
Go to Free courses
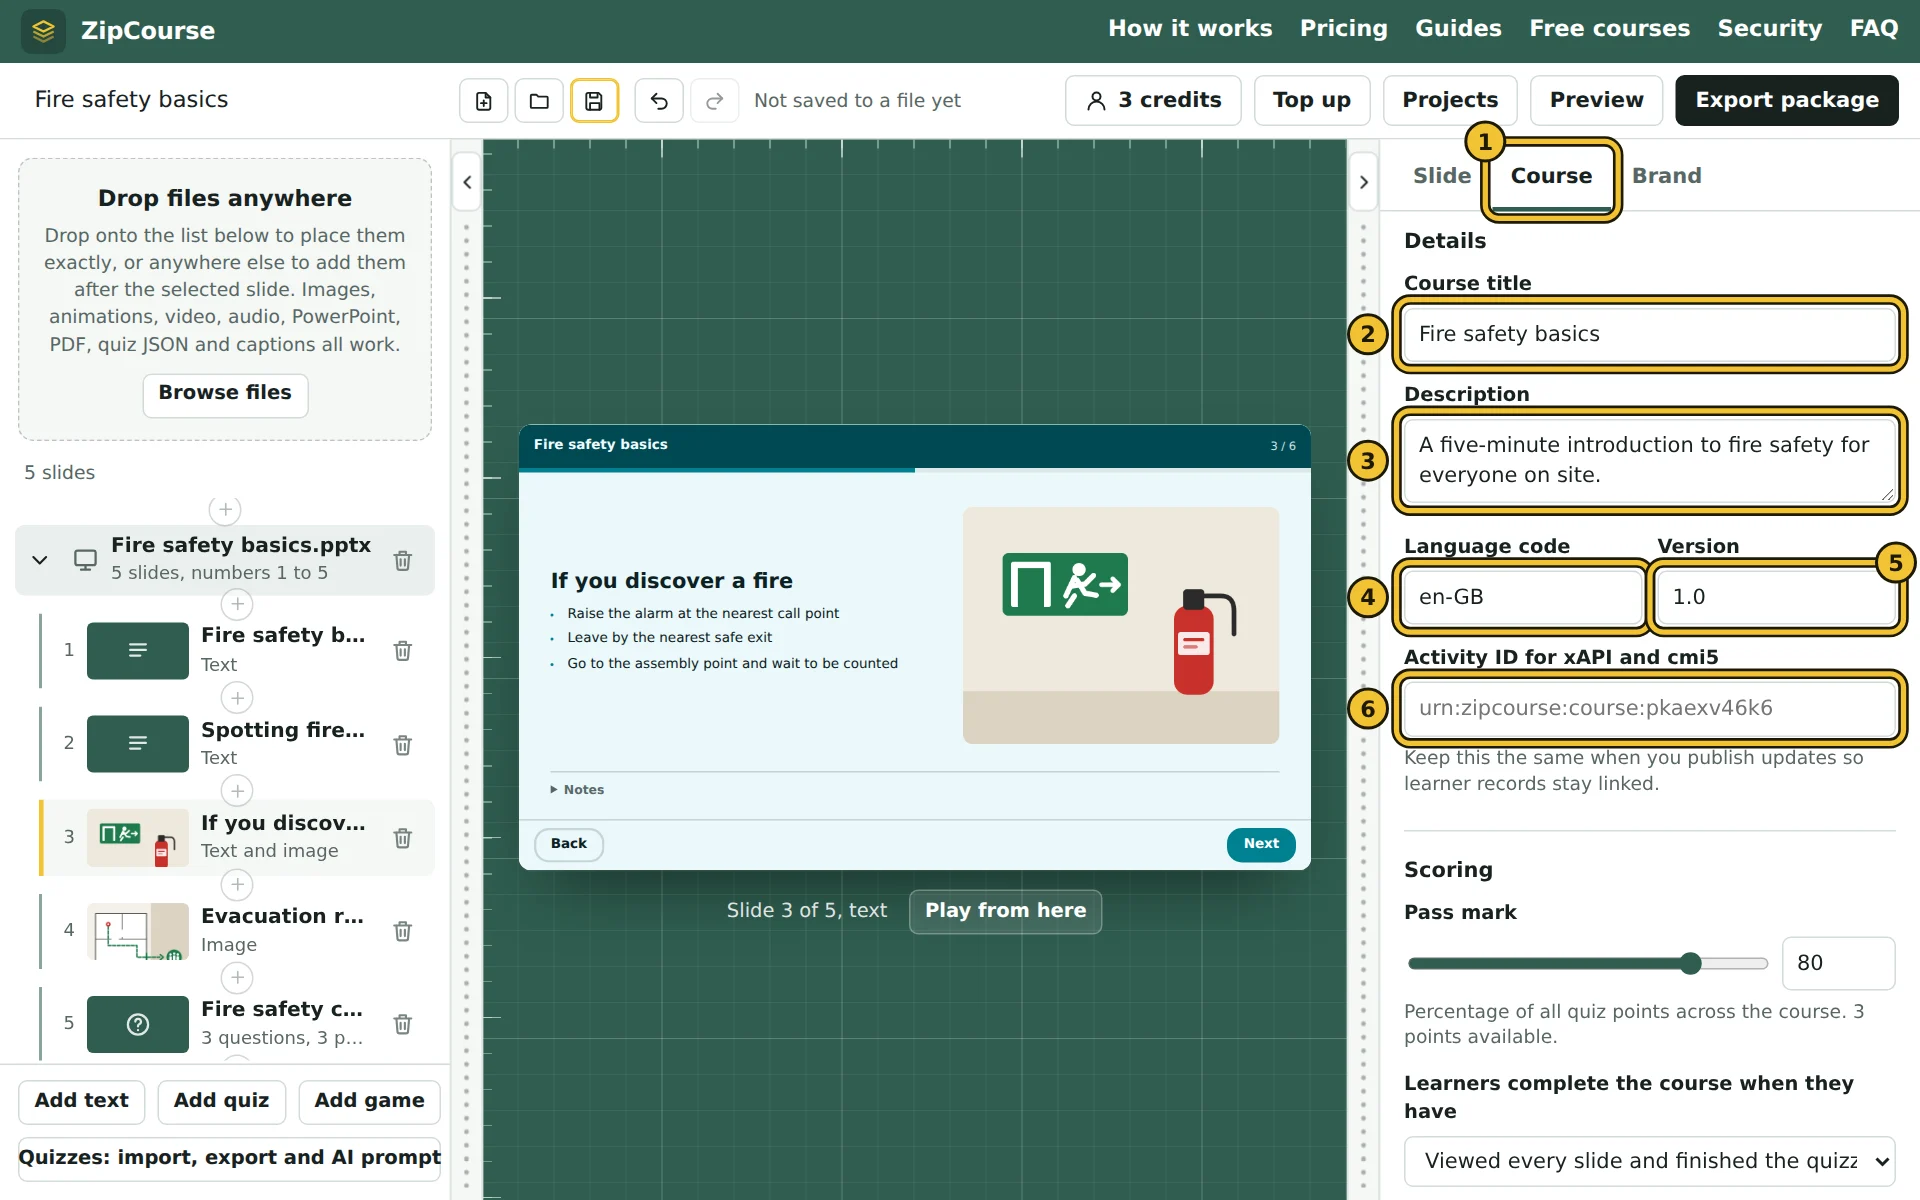tap(1609, 29)
